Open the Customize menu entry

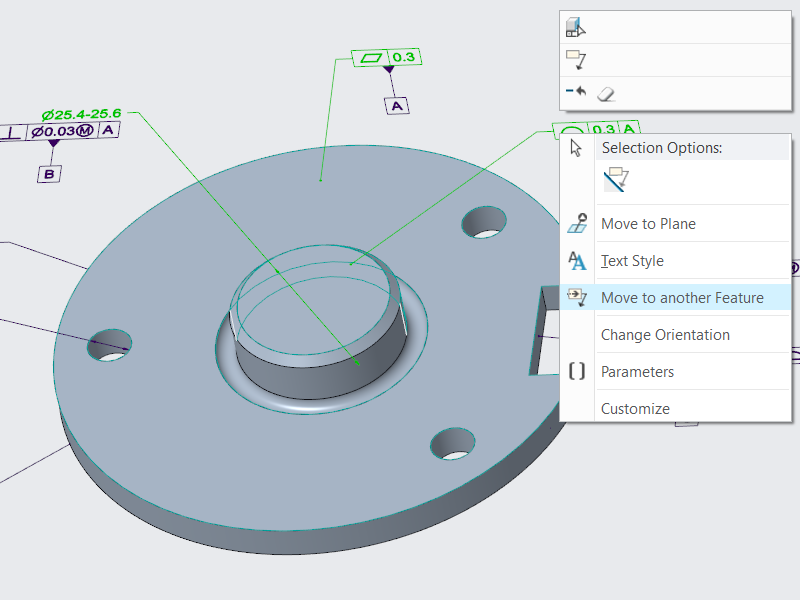[x=635, y=409]
